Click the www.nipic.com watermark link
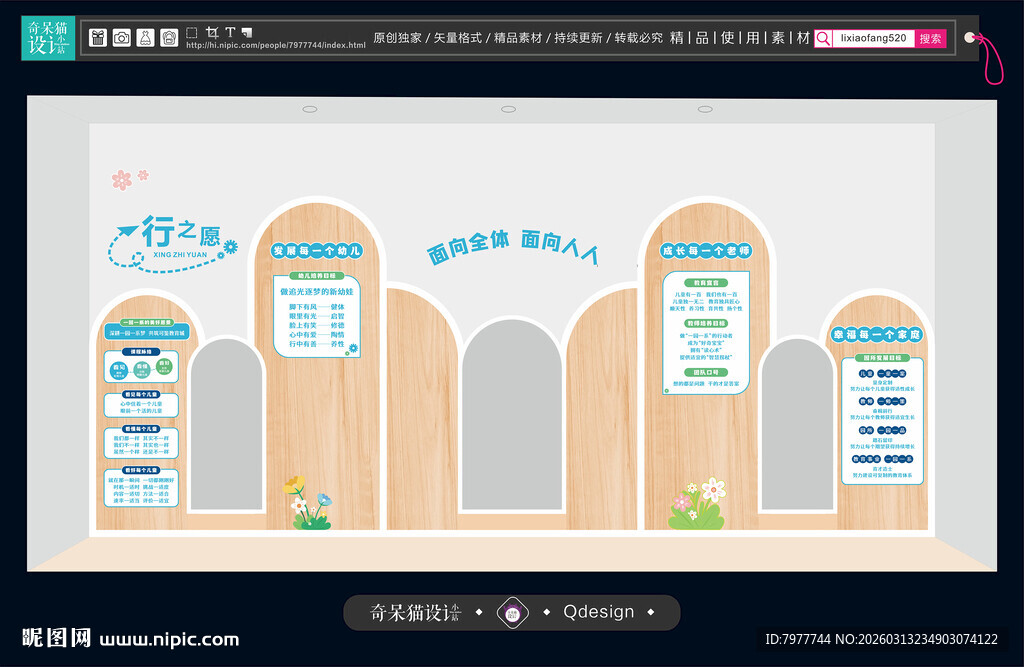Viewport: 1024px width, 667px height. (168, 639)
